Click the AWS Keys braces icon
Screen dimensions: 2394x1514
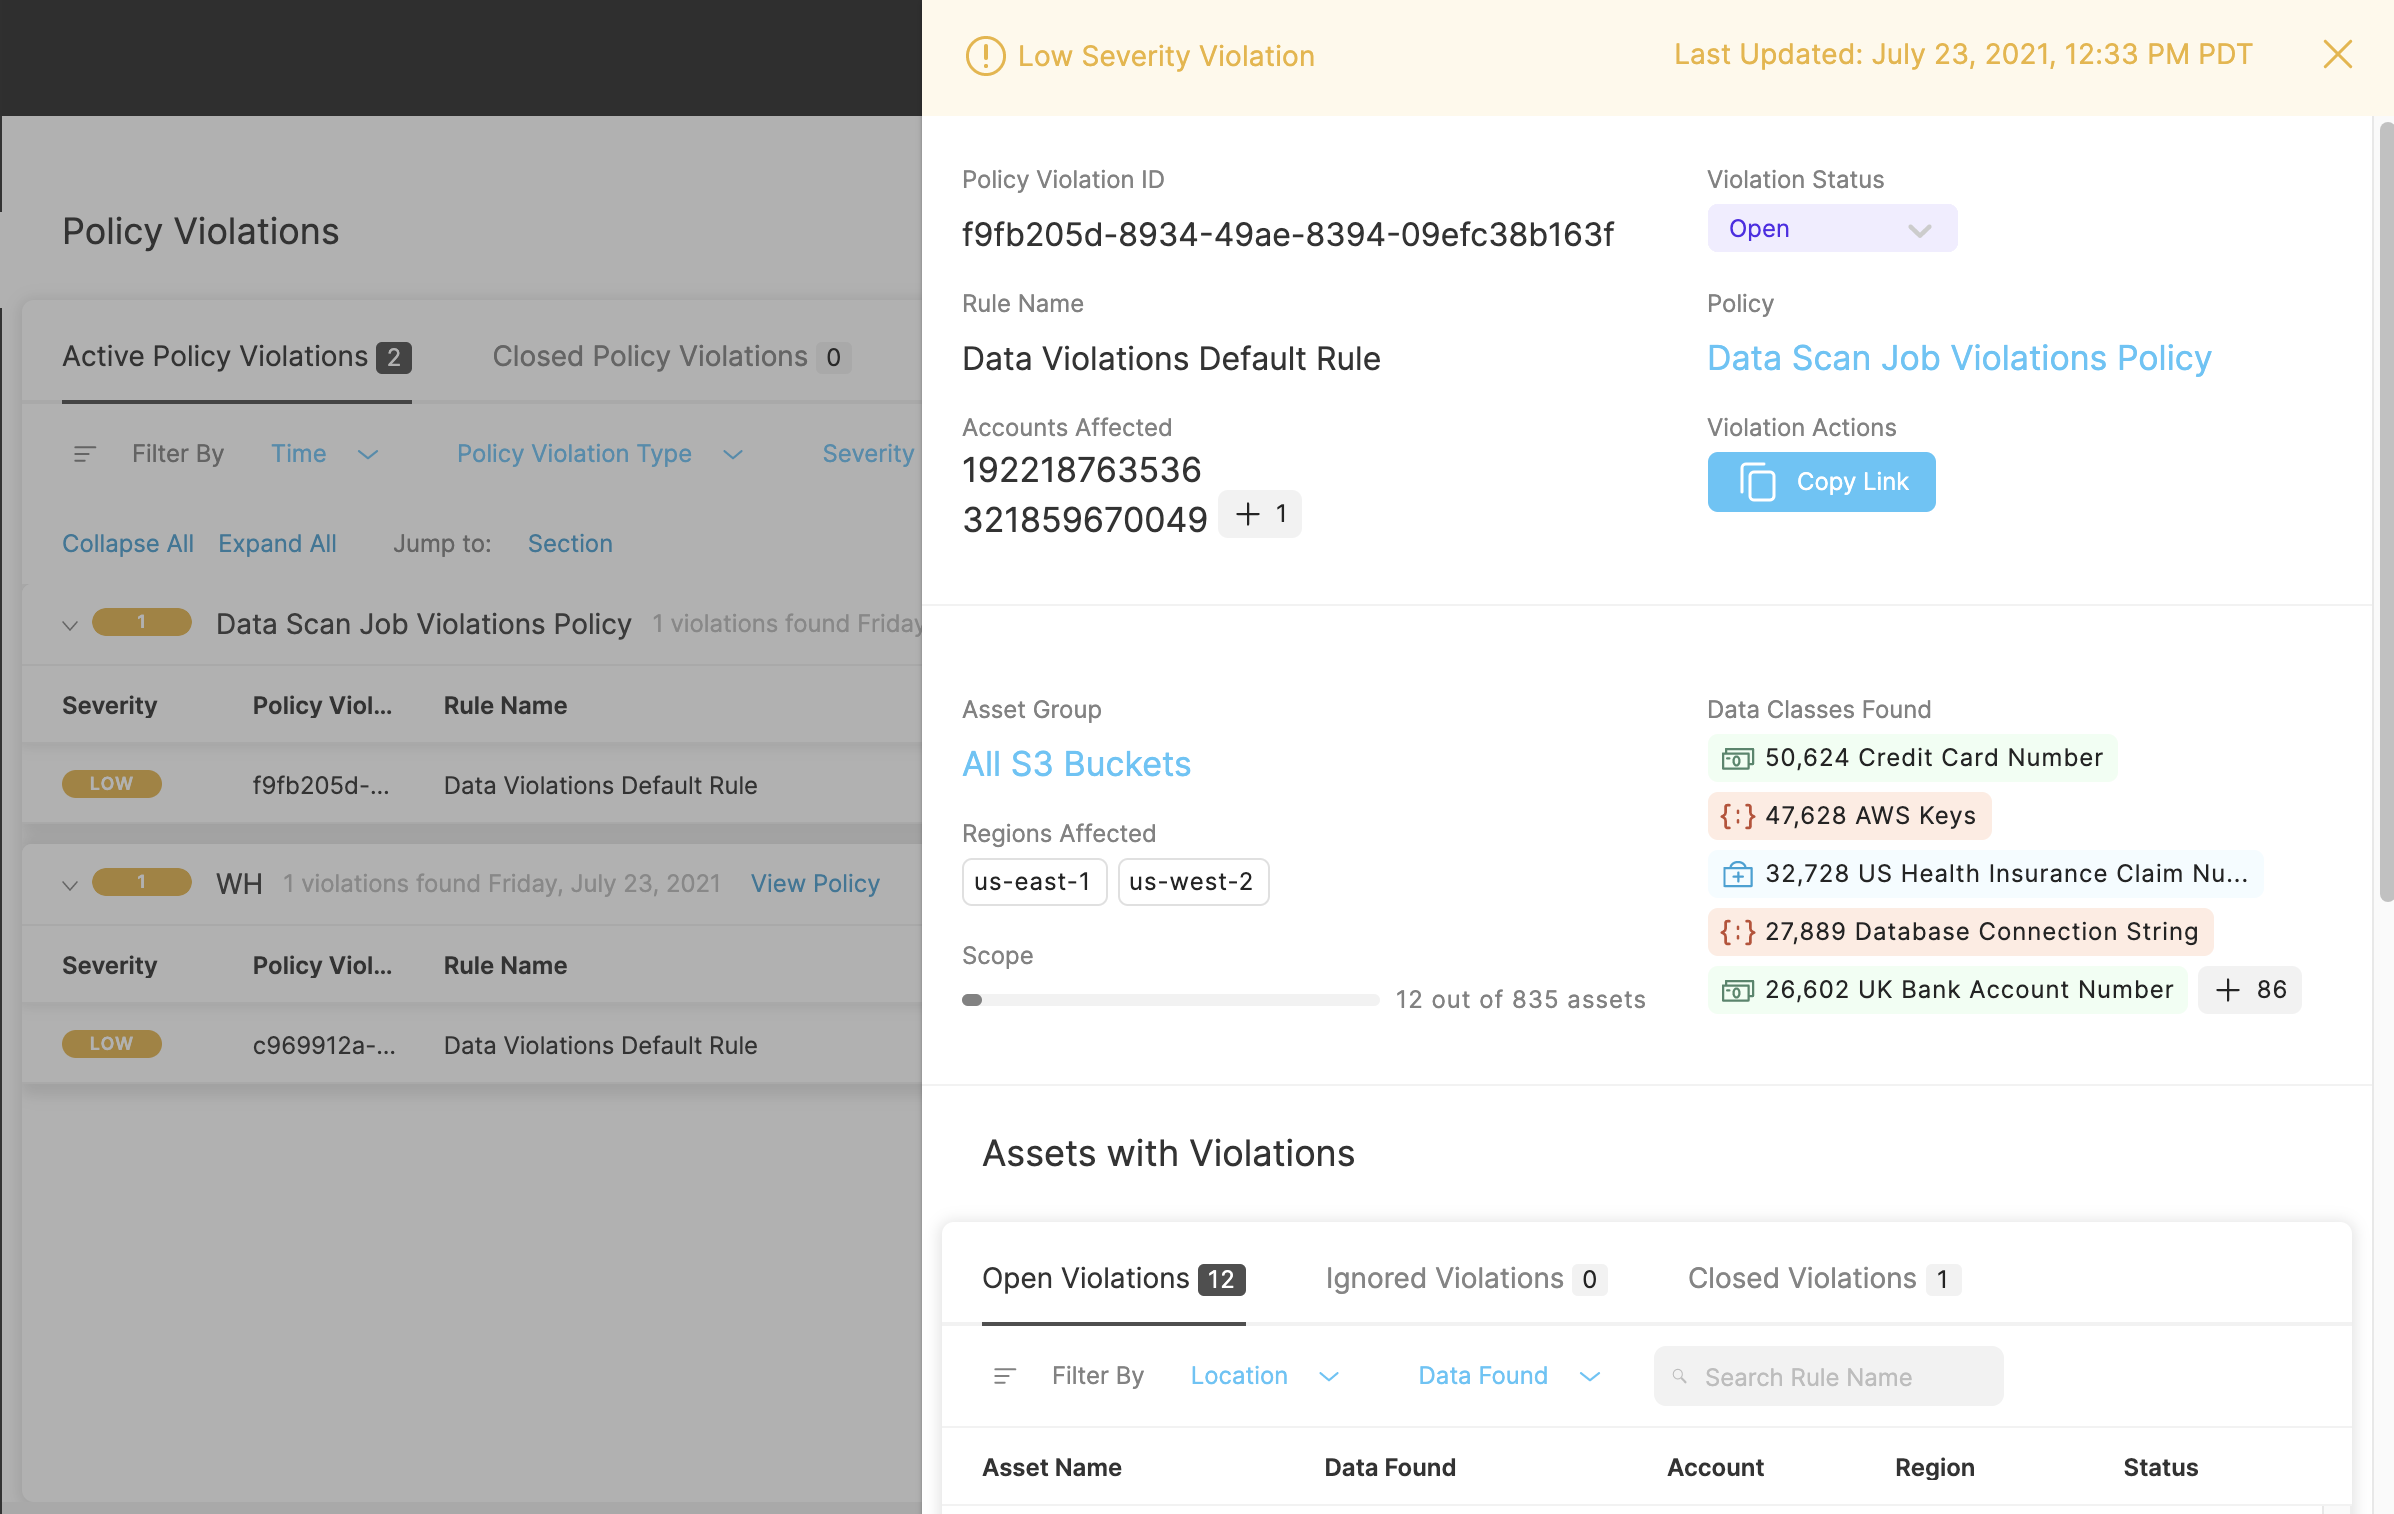pyautogui.click(x=1737, y=816)
